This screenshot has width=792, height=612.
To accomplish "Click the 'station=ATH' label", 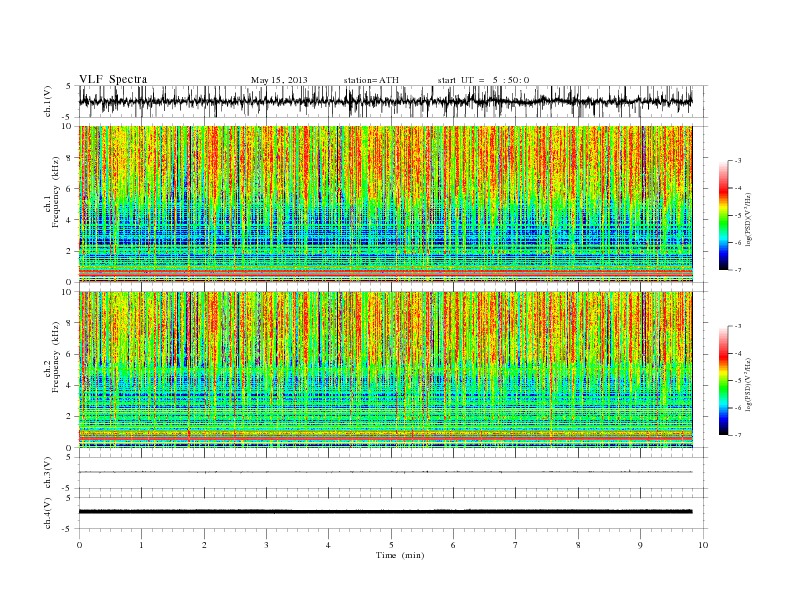I will tap(371, 80).
